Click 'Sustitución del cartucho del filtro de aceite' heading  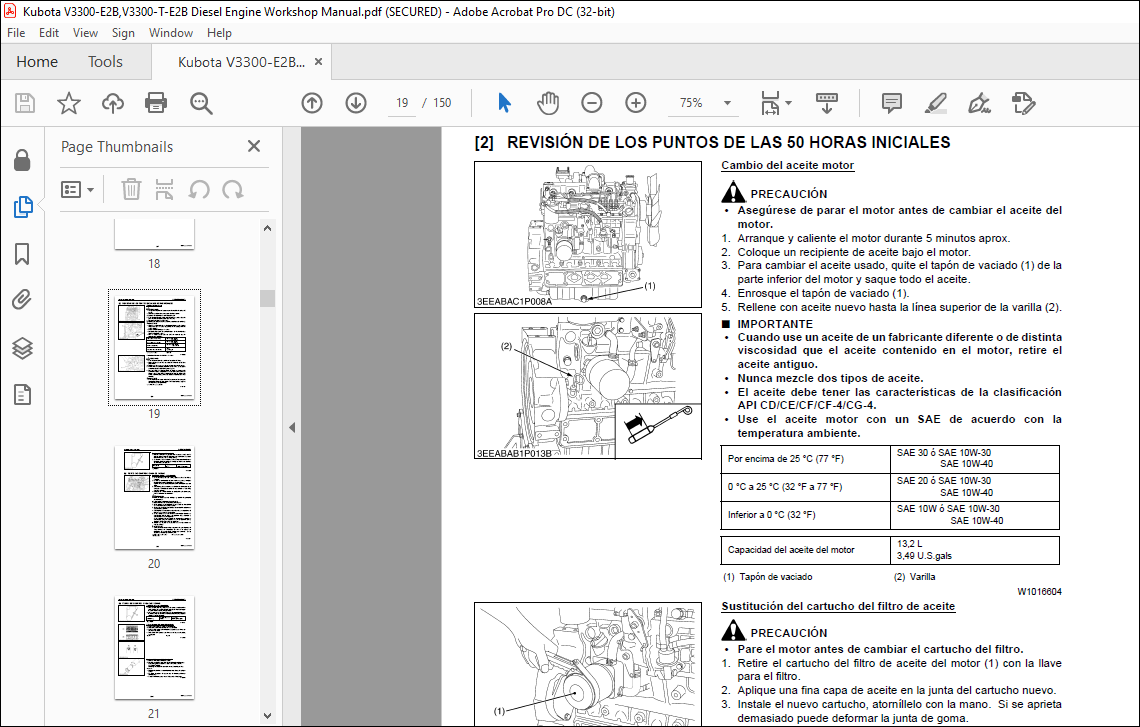(x=838, y=606)
